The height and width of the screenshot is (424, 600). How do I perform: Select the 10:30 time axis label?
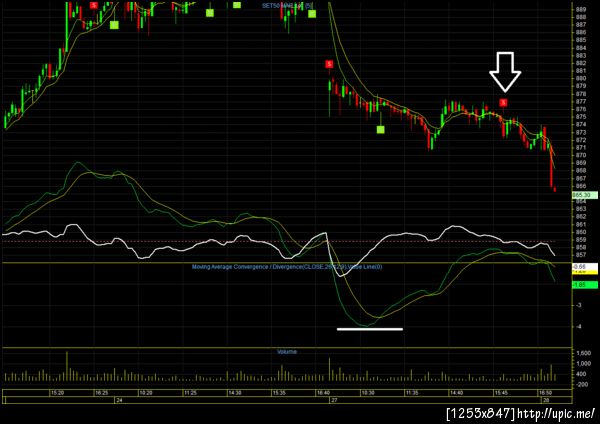point(368,393)
